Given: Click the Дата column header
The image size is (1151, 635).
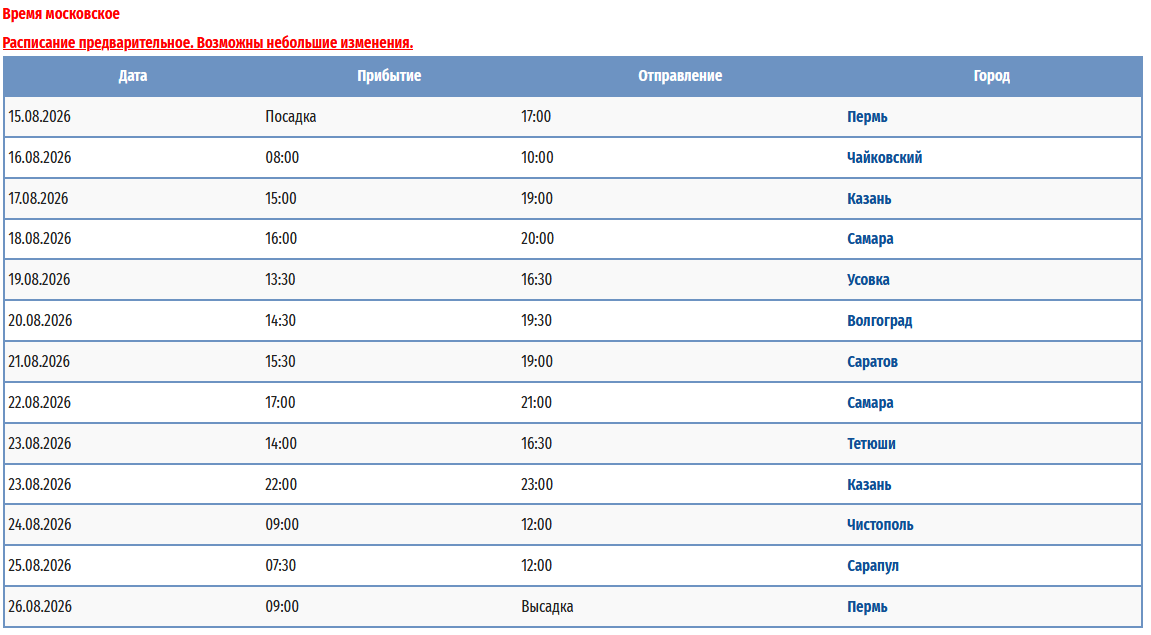Looking at the screenshot, I should point(133,76).
